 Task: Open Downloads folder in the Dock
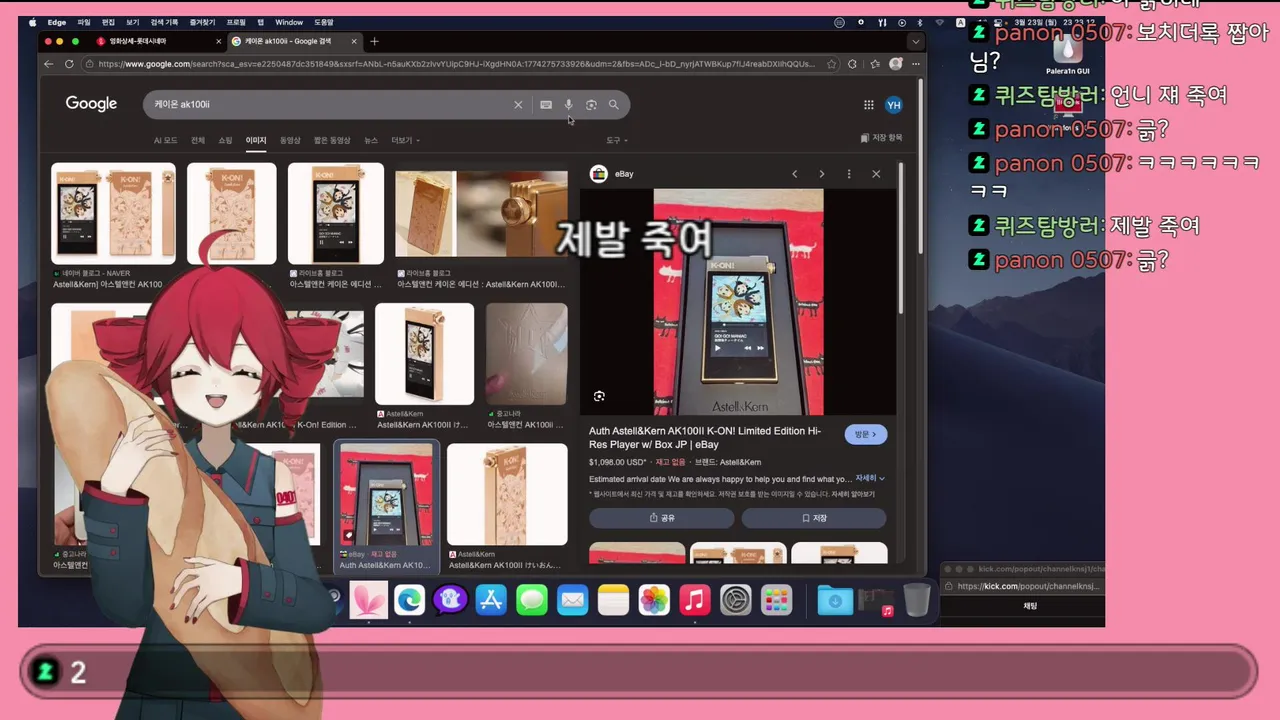835,600
